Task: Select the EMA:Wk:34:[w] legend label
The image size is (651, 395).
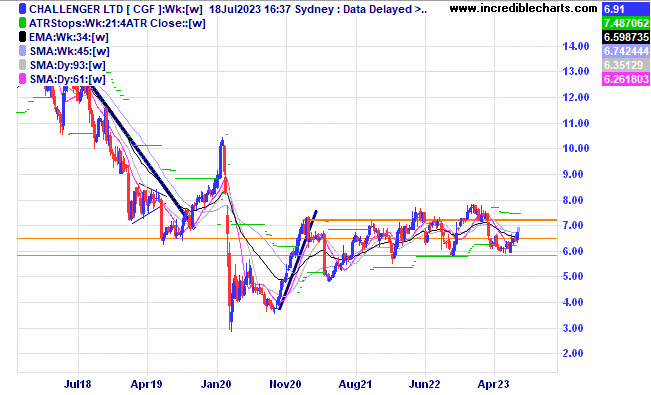Action: [69, 37]
